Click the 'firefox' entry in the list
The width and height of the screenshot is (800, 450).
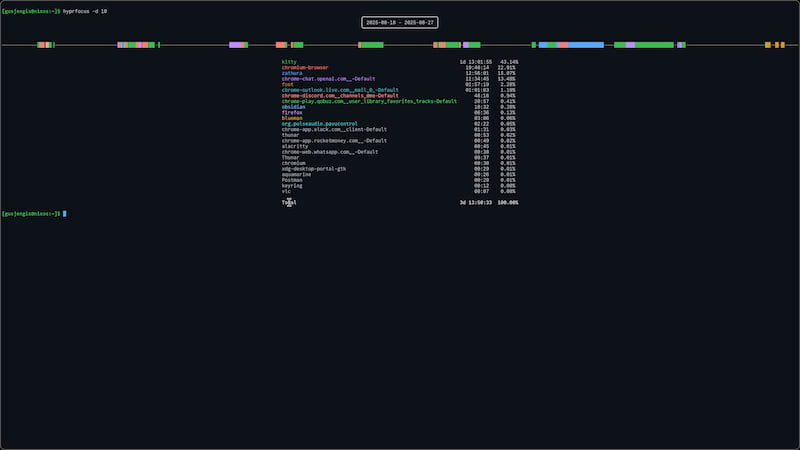292,112
